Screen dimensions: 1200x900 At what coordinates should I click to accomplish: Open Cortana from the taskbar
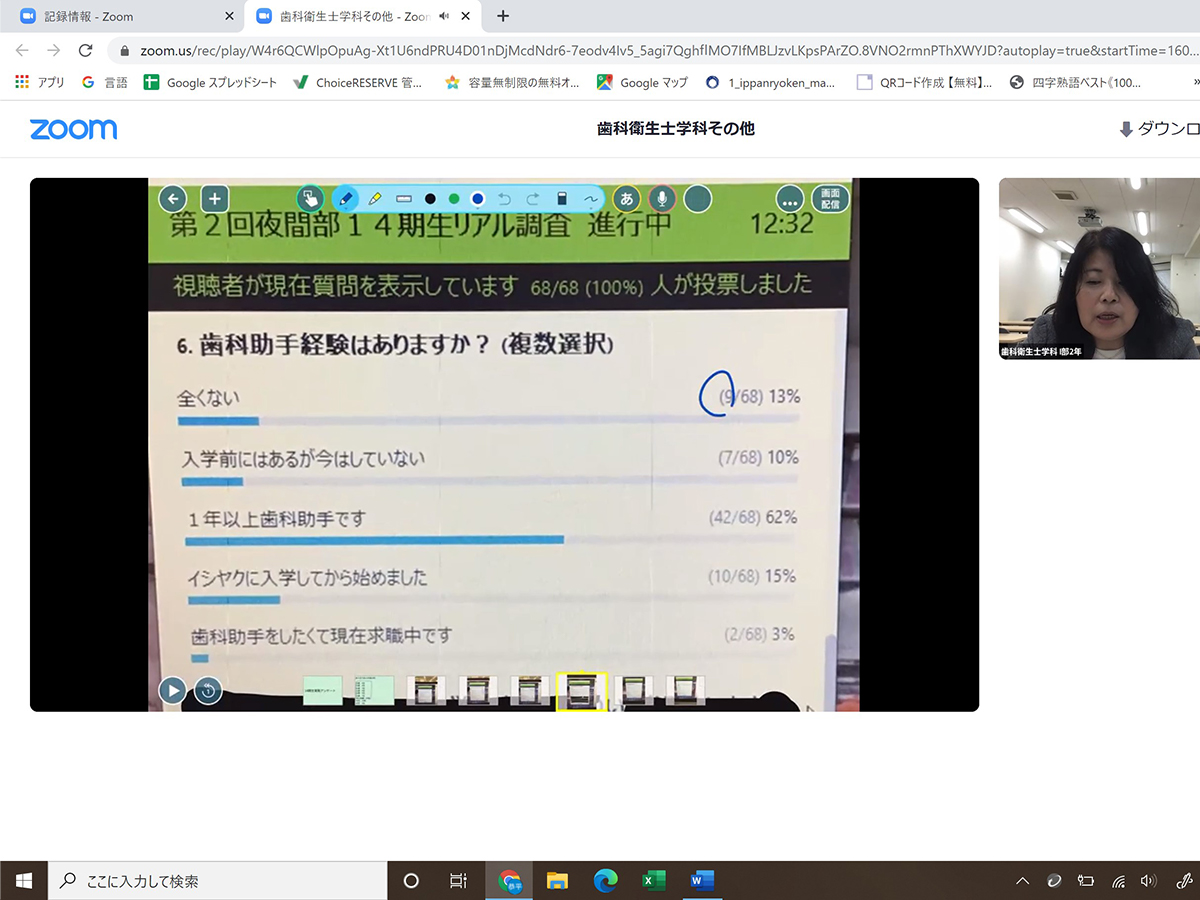pos(411,881)
